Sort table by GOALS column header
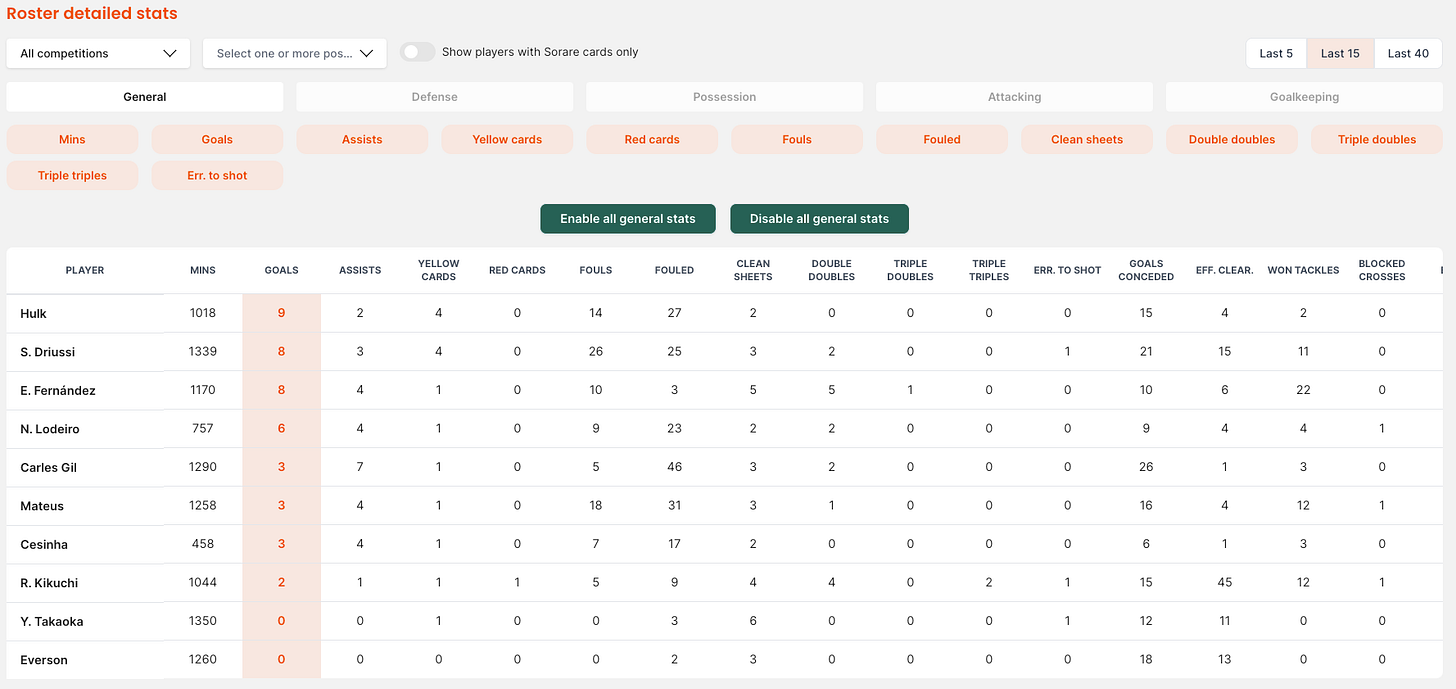This screenshot has width=1456, height=689. [281, 270]
